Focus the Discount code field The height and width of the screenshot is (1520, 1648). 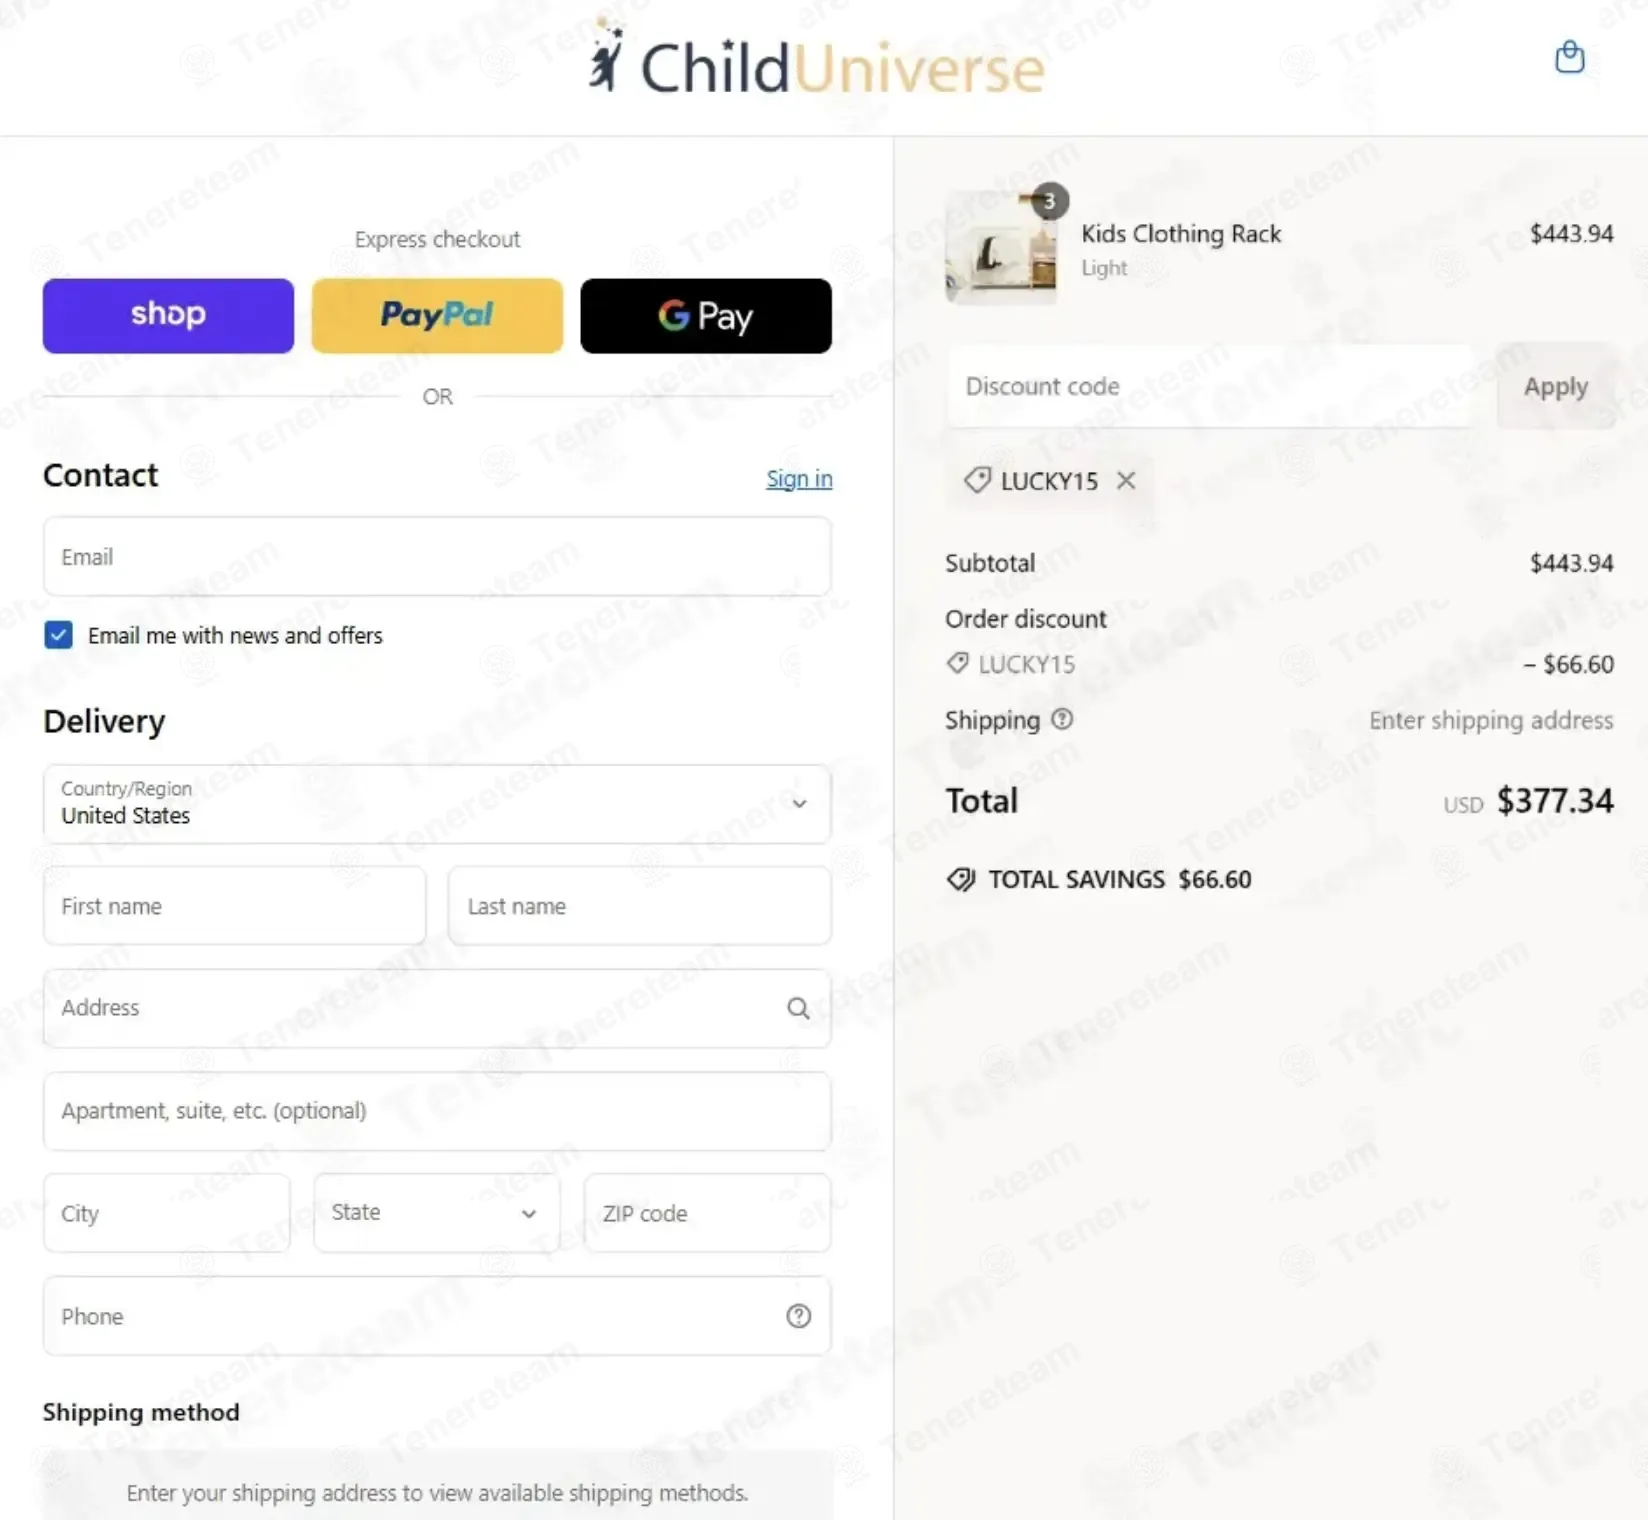tap(1210, 387)
